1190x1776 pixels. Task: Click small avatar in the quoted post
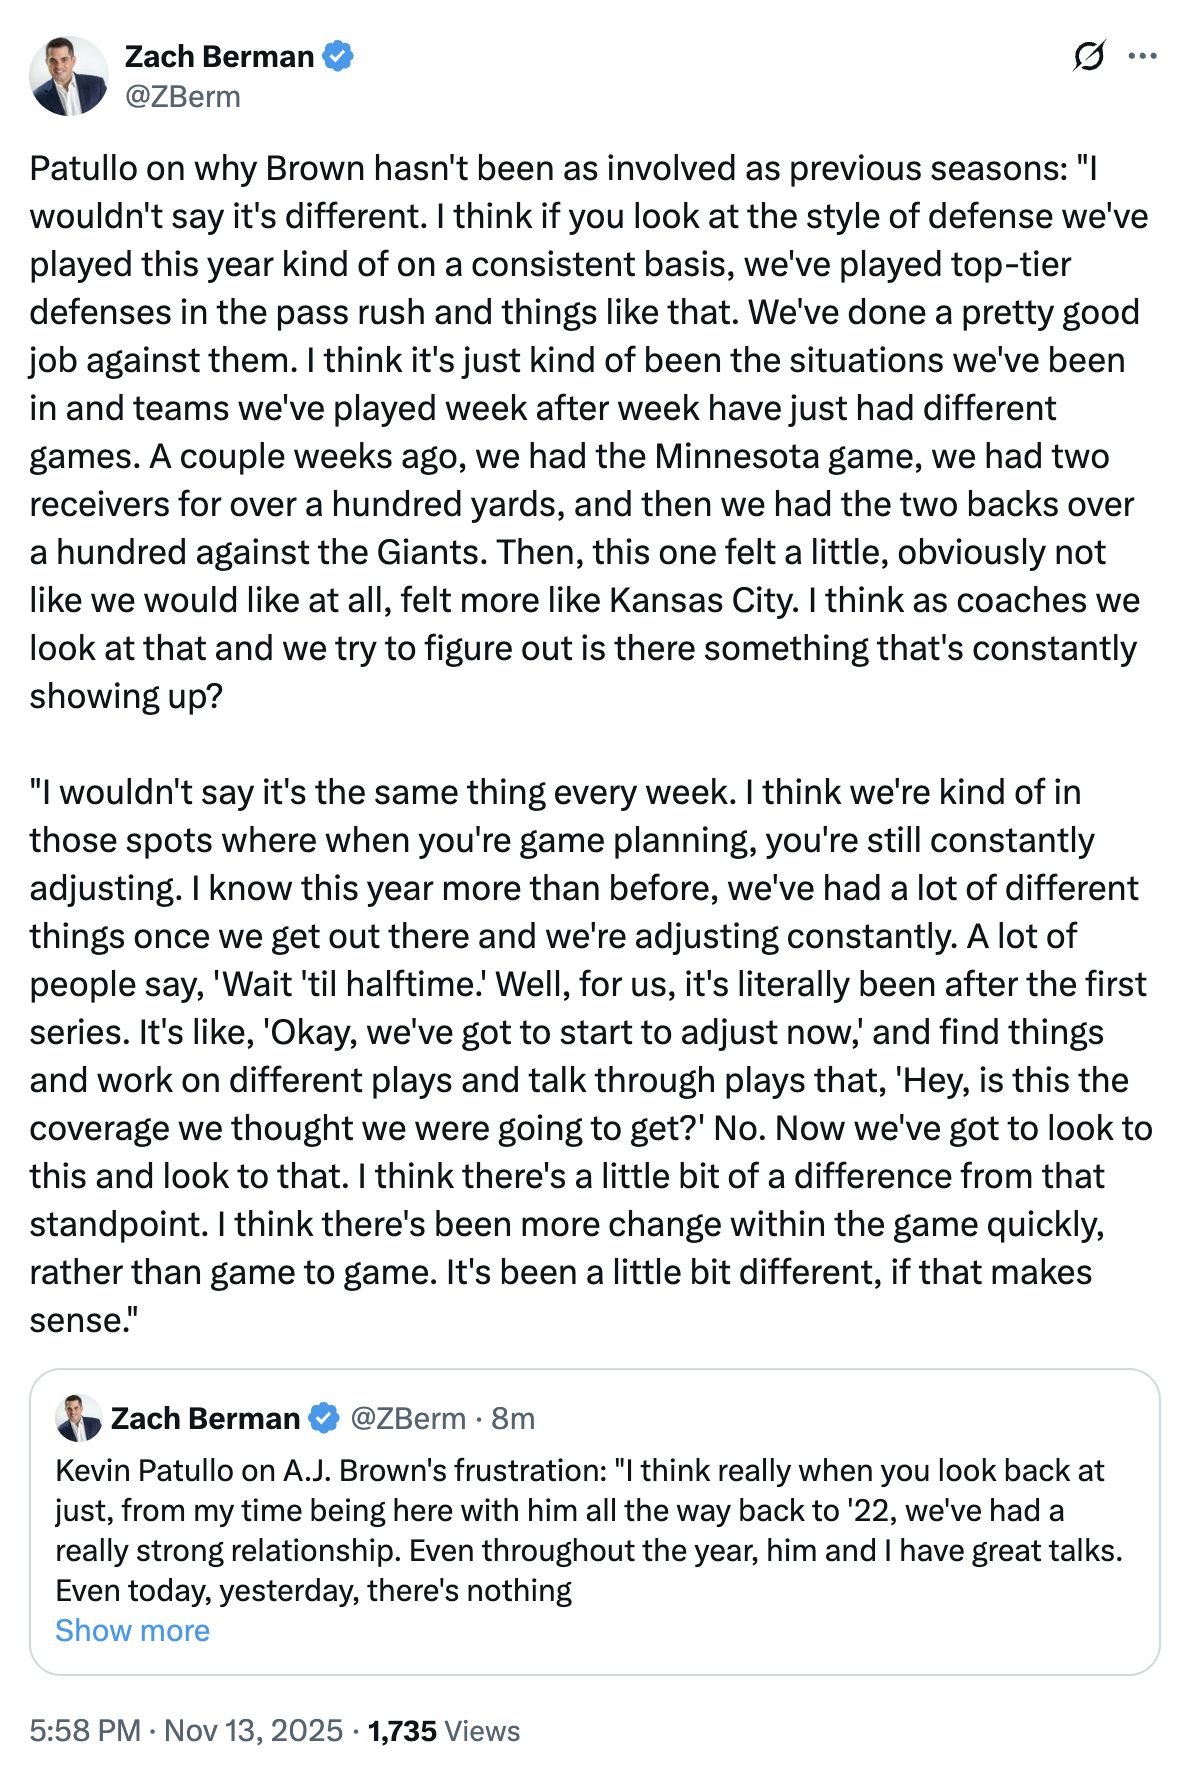coord(79,1418)
